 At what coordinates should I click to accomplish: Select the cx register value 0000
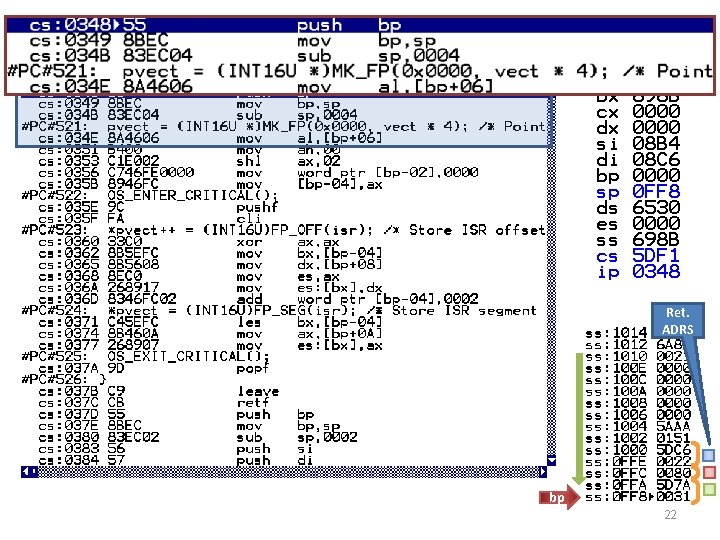656,112
